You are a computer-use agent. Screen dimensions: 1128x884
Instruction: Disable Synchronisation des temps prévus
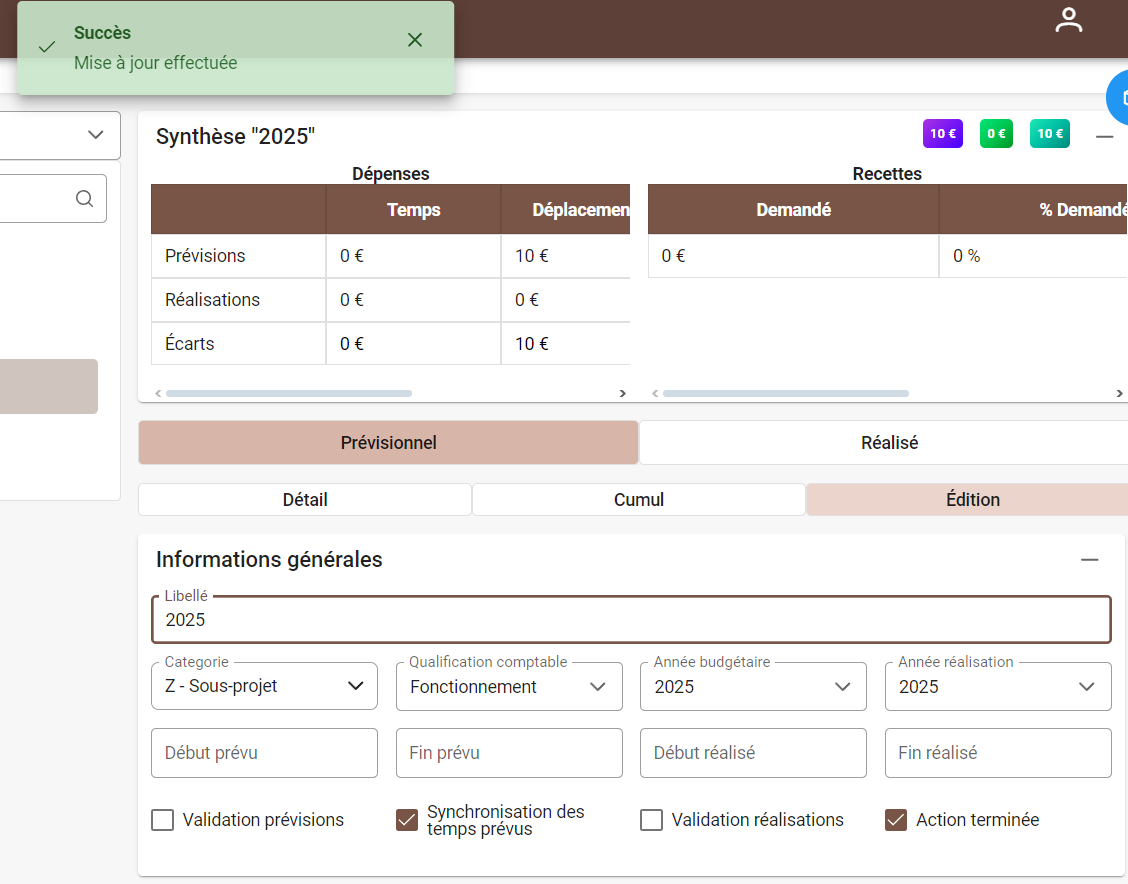coord(406,819)
